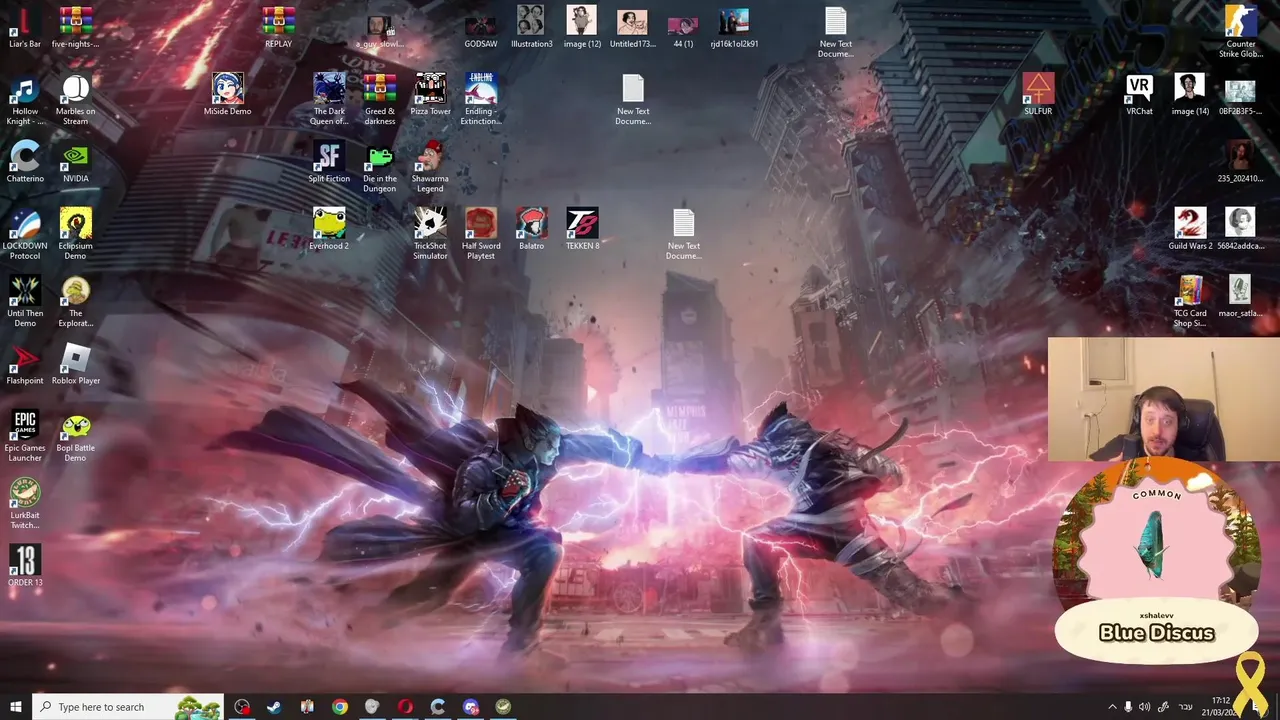Open the Epic Games Launcher shortcut
Screen dimensions: 1280x720
[25, 436]
